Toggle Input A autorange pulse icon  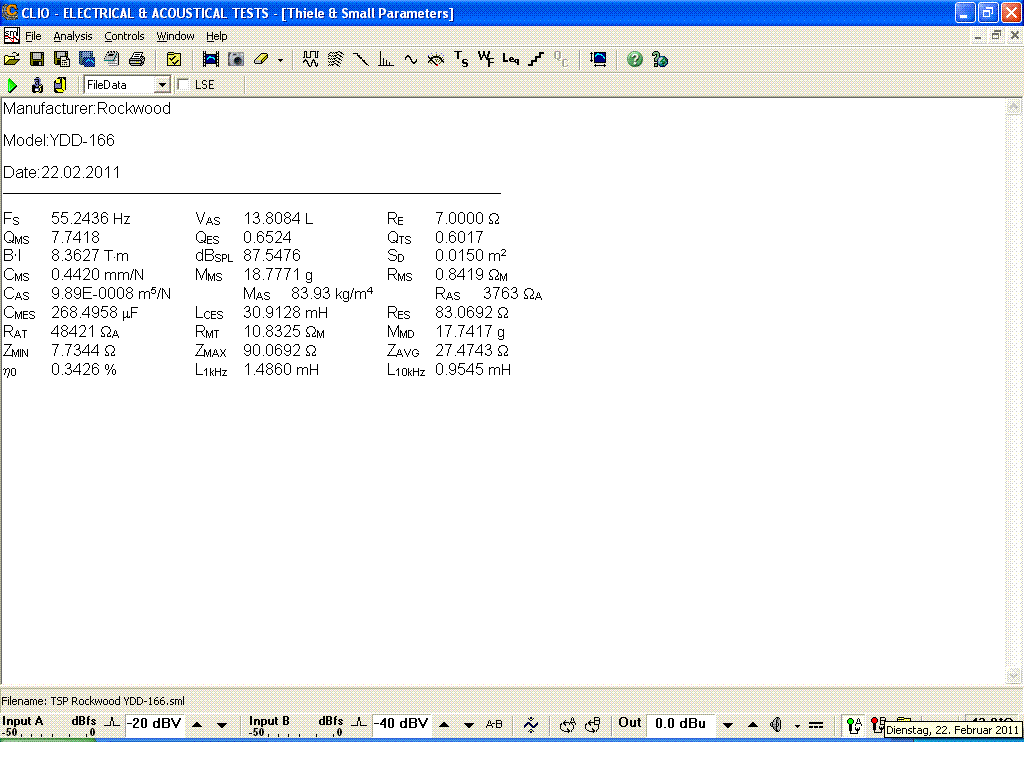click(x=112, y=722)
